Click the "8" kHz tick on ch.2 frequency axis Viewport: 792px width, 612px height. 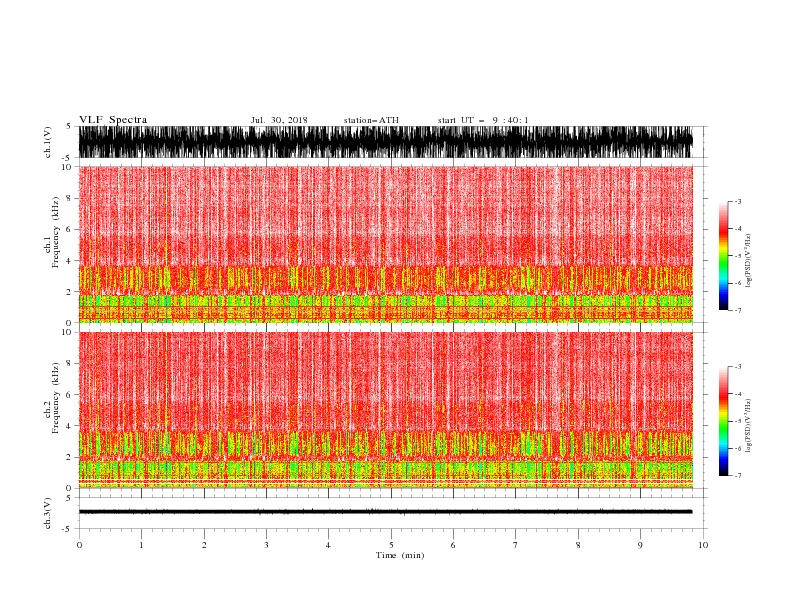(69, 364)
